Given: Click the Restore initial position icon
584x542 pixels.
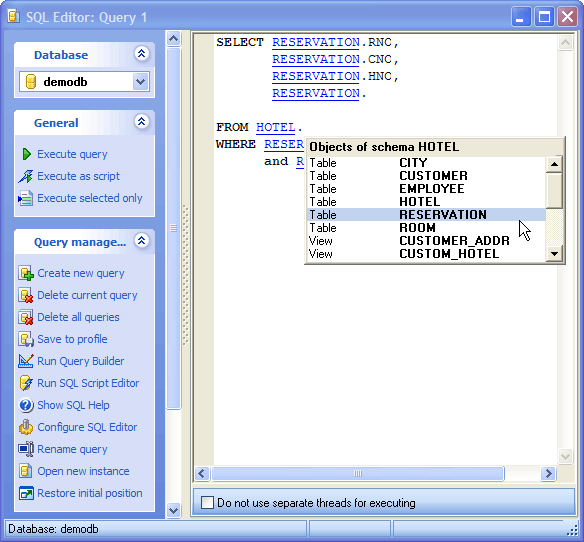Looking at the screenshot, I should point(26,493).
